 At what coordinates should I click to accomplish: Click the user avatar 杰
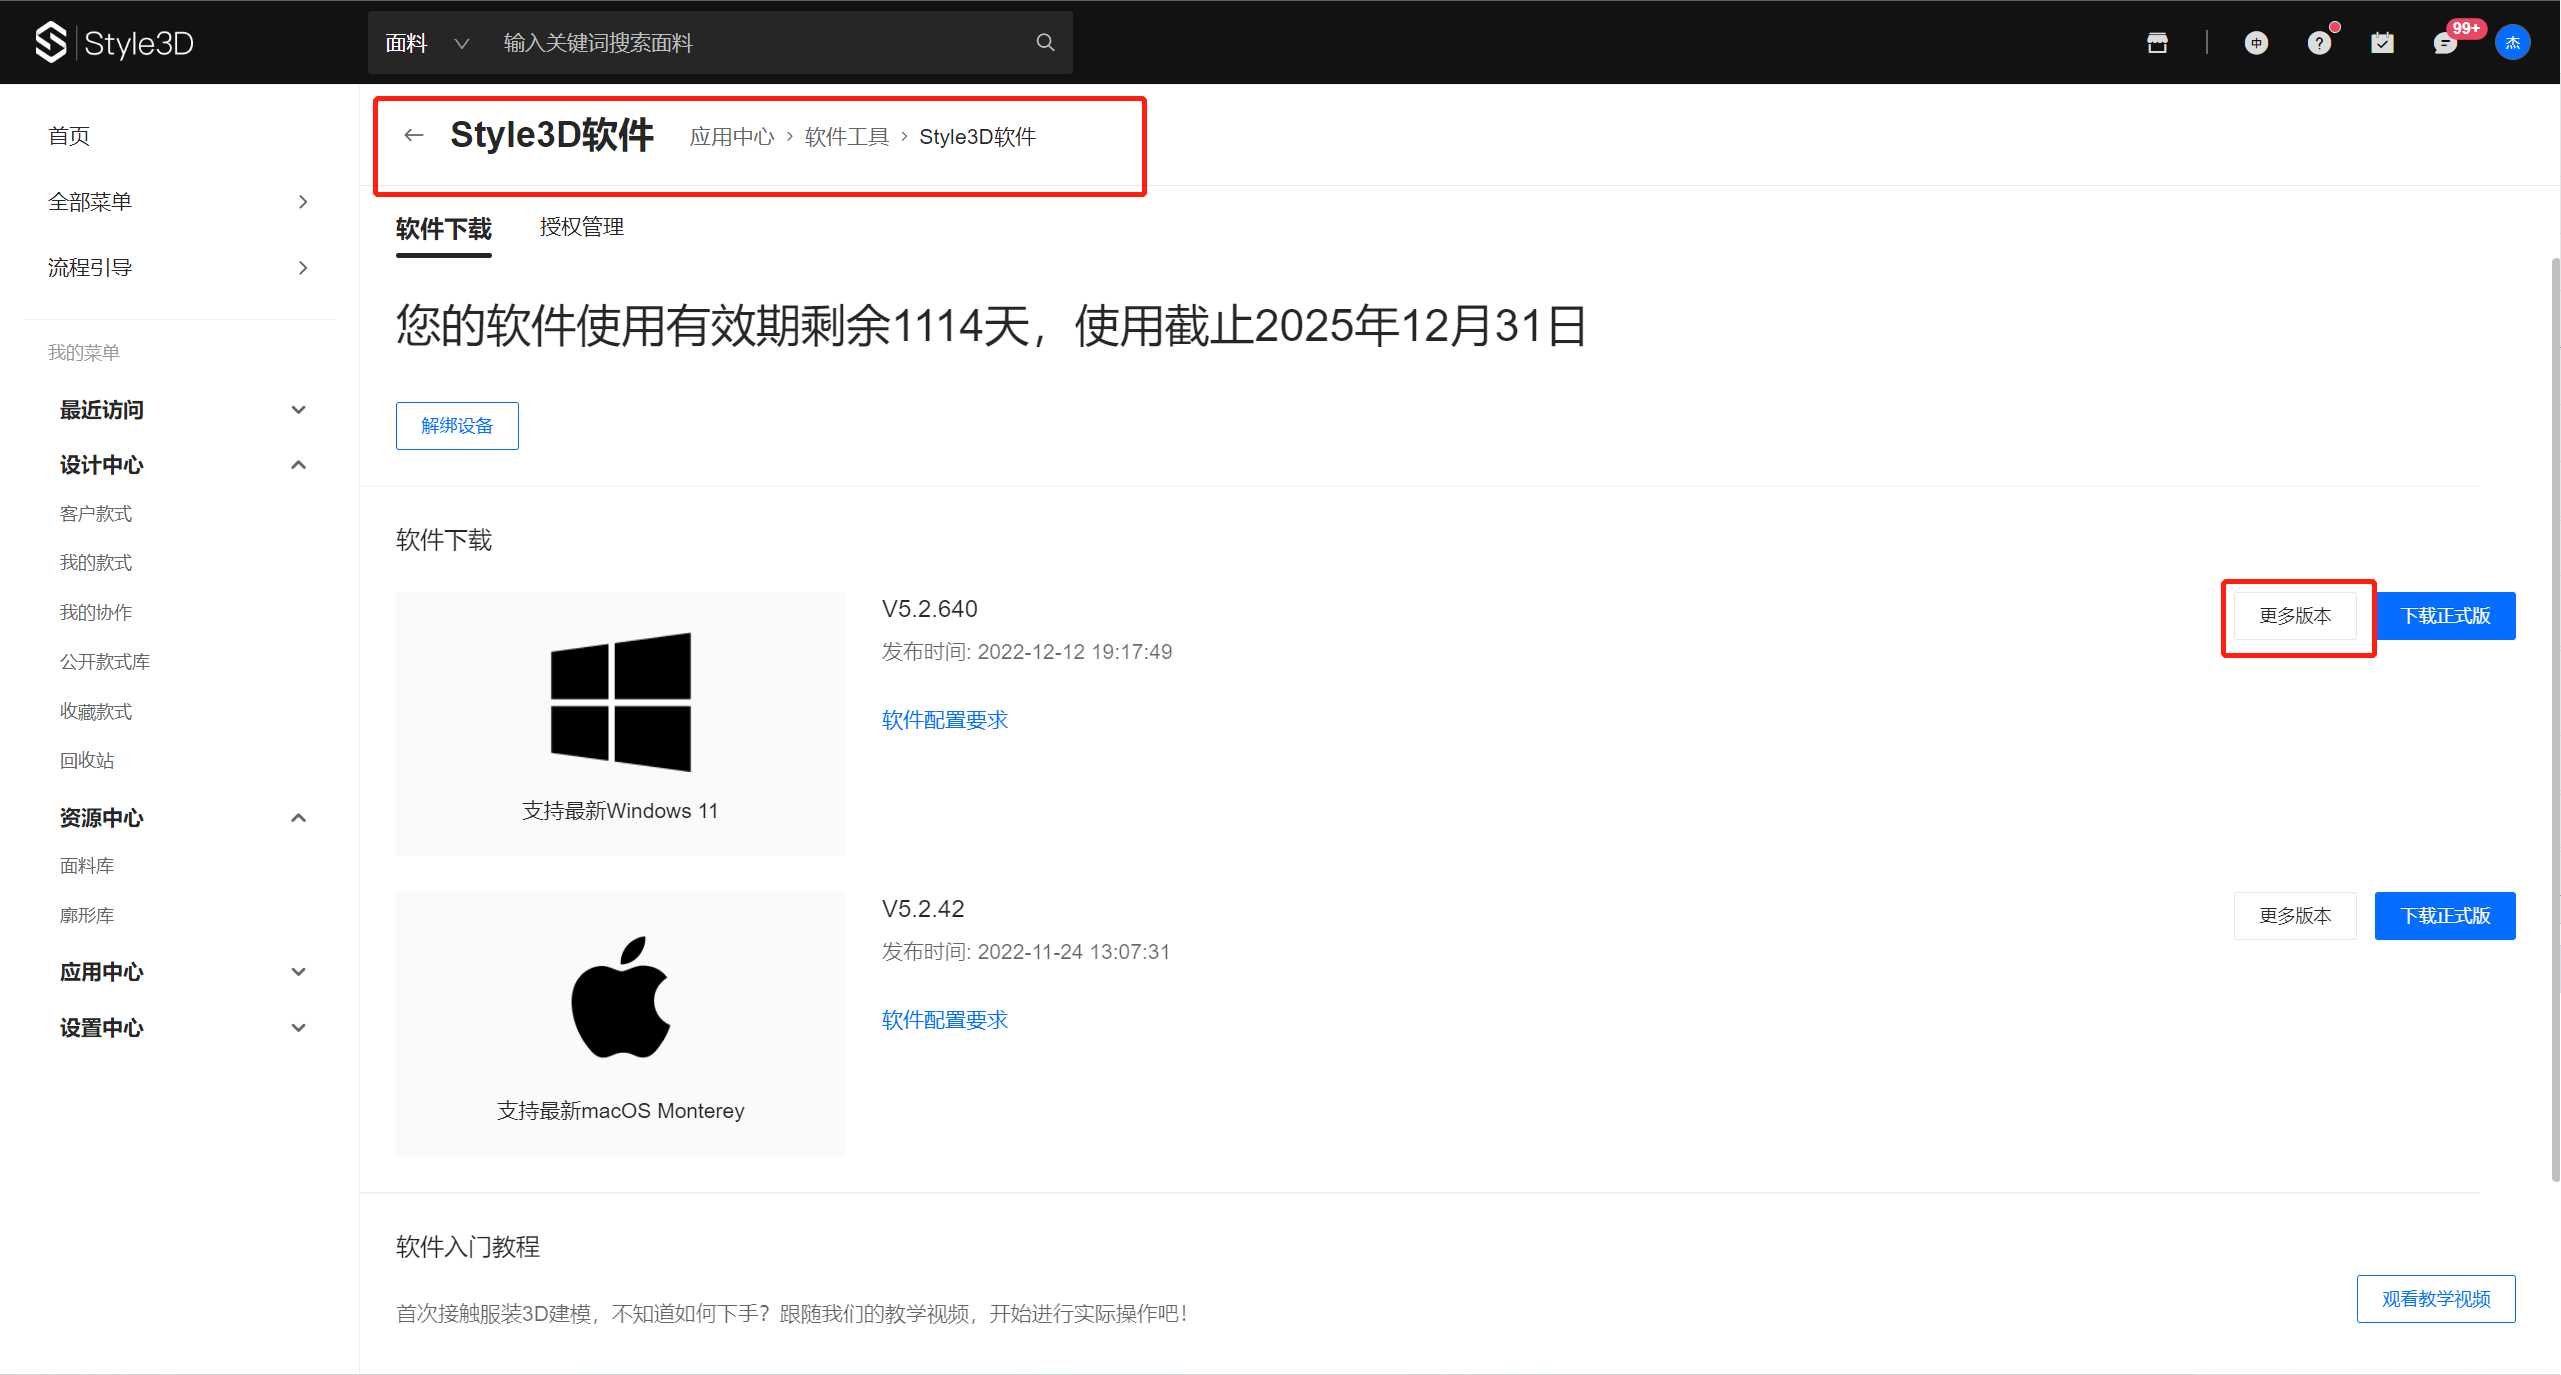tap(2512, 42)
